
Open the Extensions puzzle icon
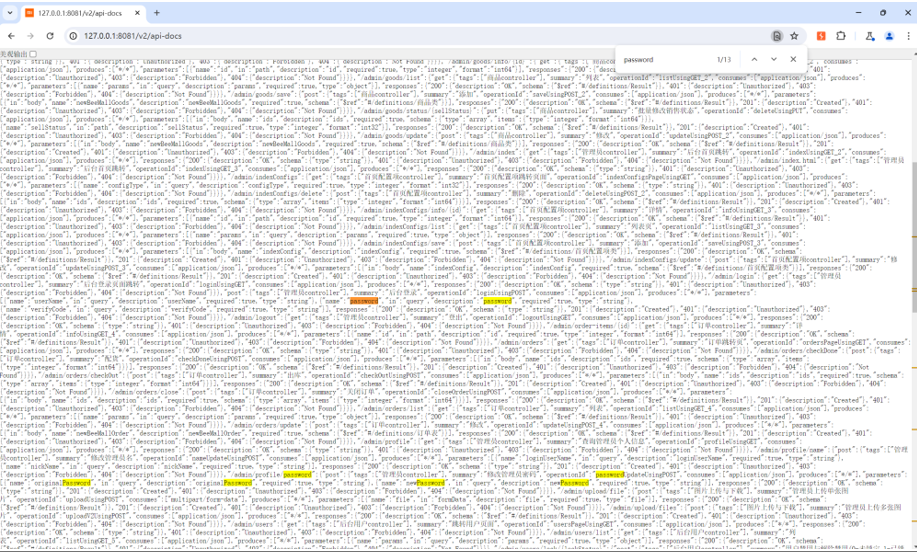(841, 36)
